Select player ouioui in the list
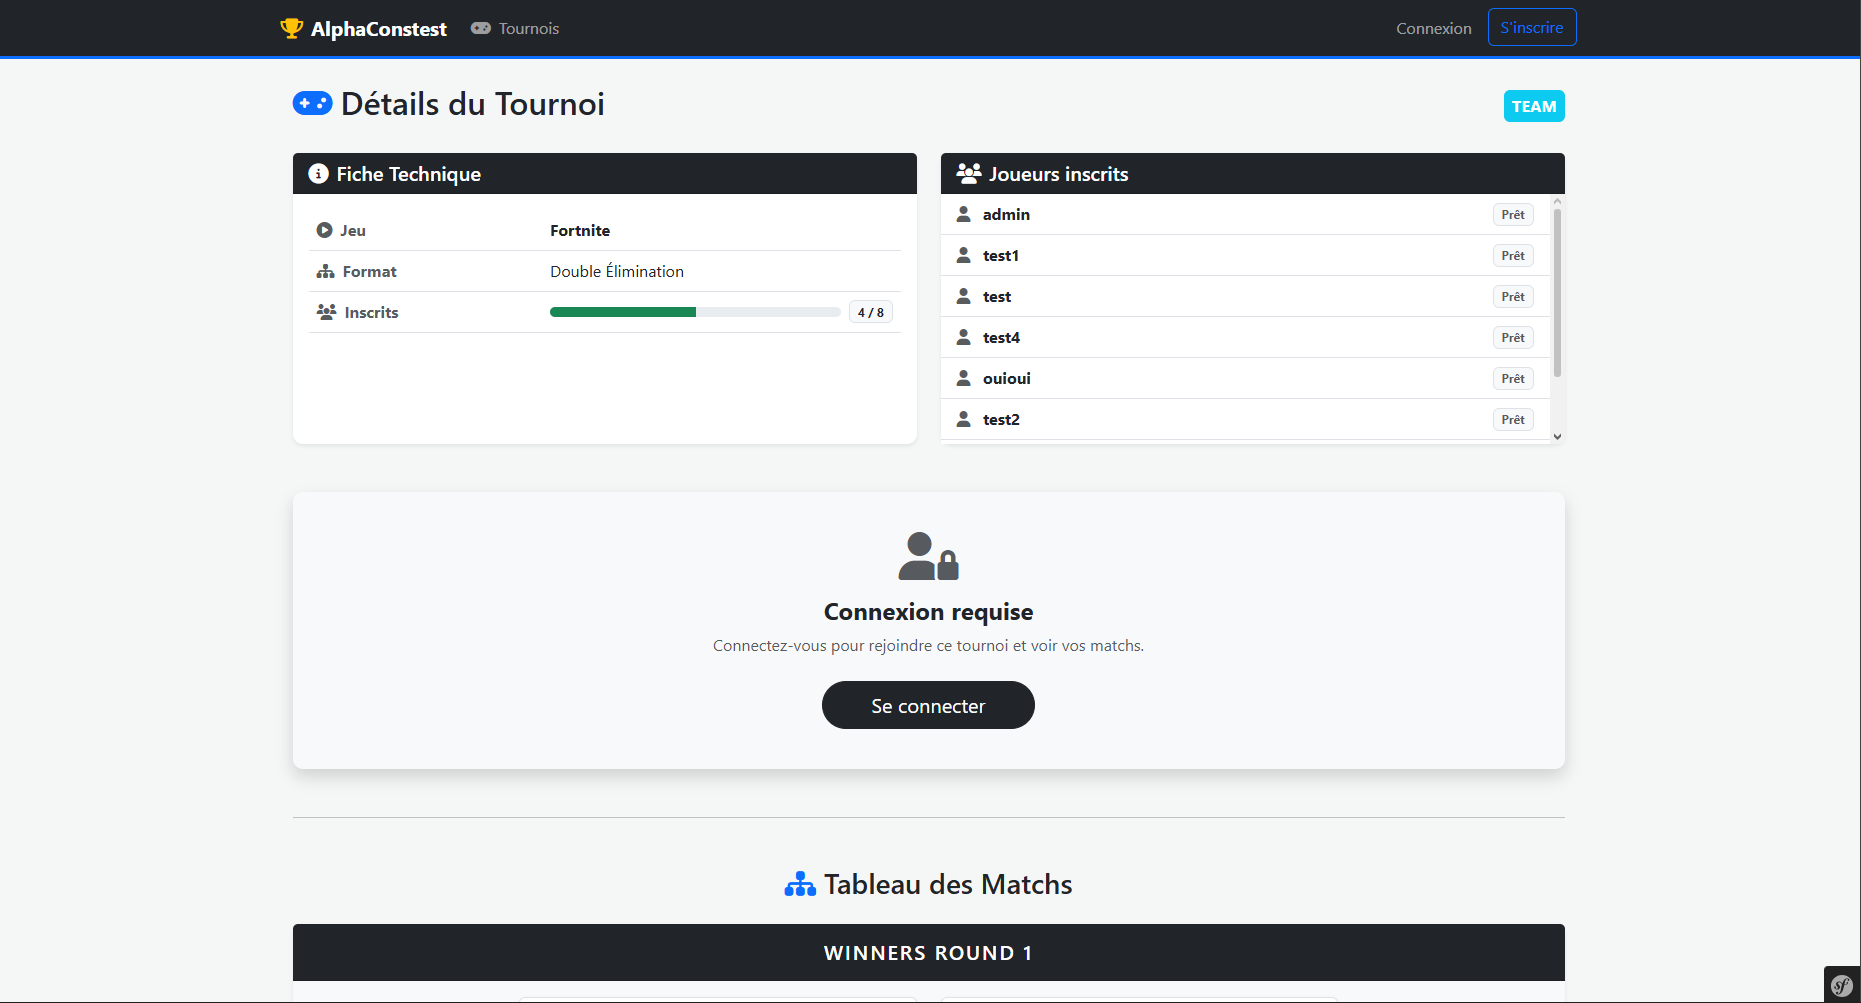Viewport: 1861px width, 1003px height. tap(1246, 378)
